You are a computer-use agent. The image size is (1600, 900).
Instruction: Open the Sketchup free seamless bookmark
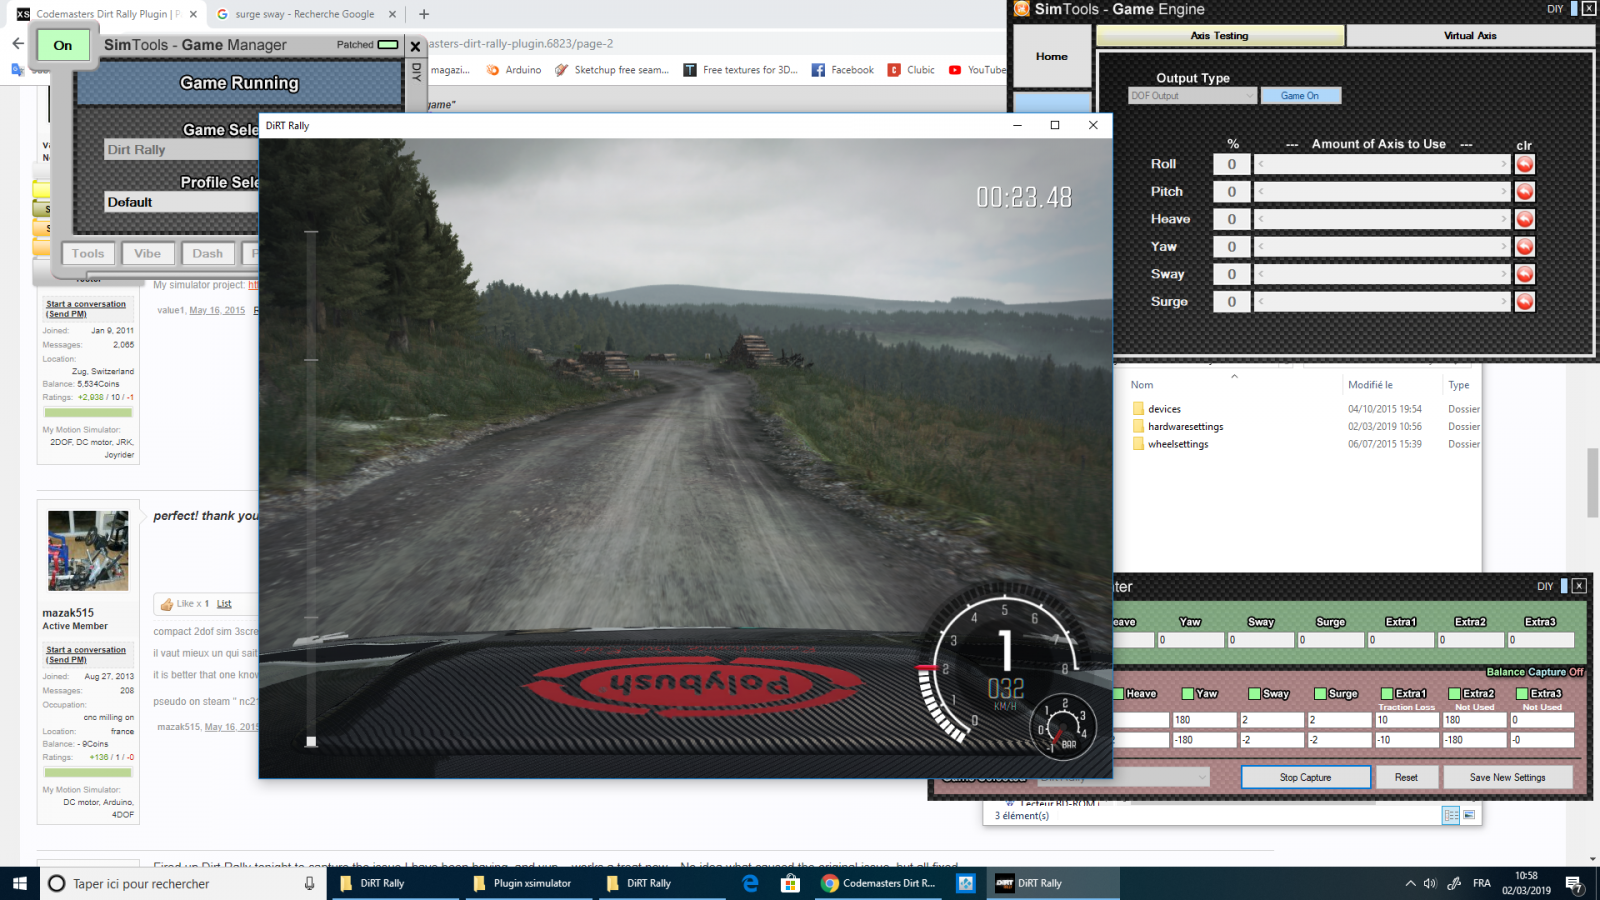click(x=611, y=70)
